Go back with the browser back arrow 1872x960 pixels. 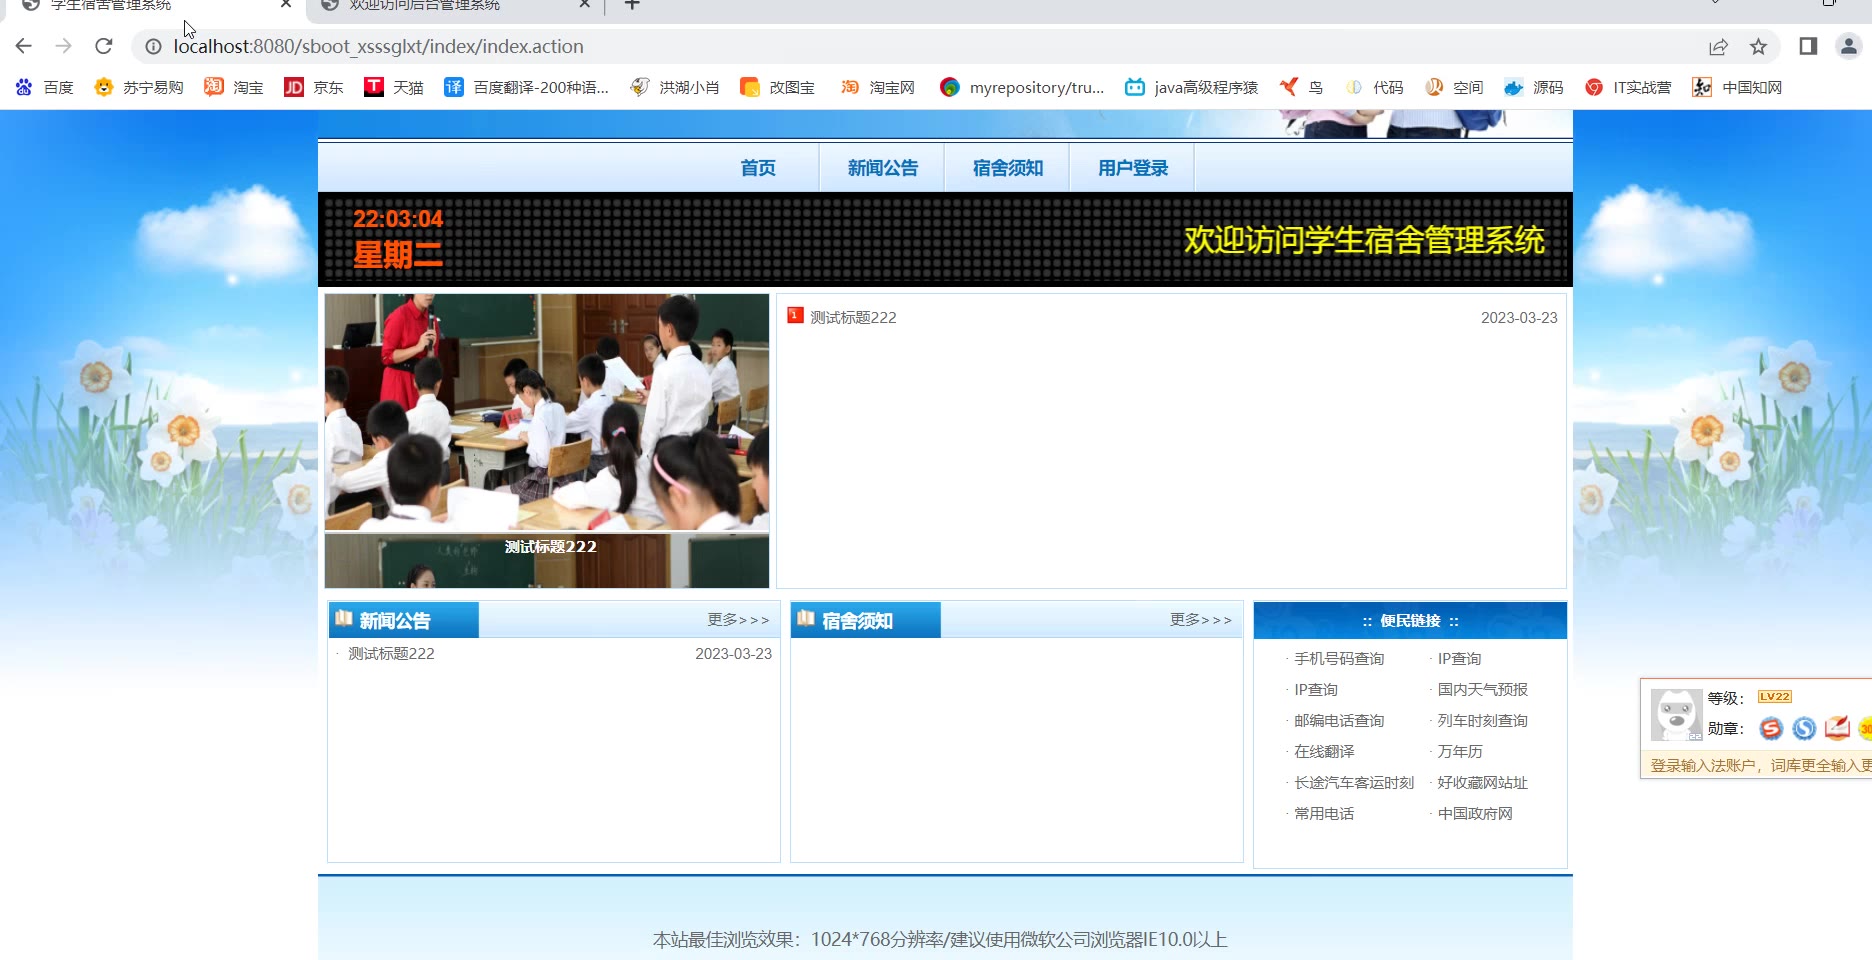click(x=24, y=46)
